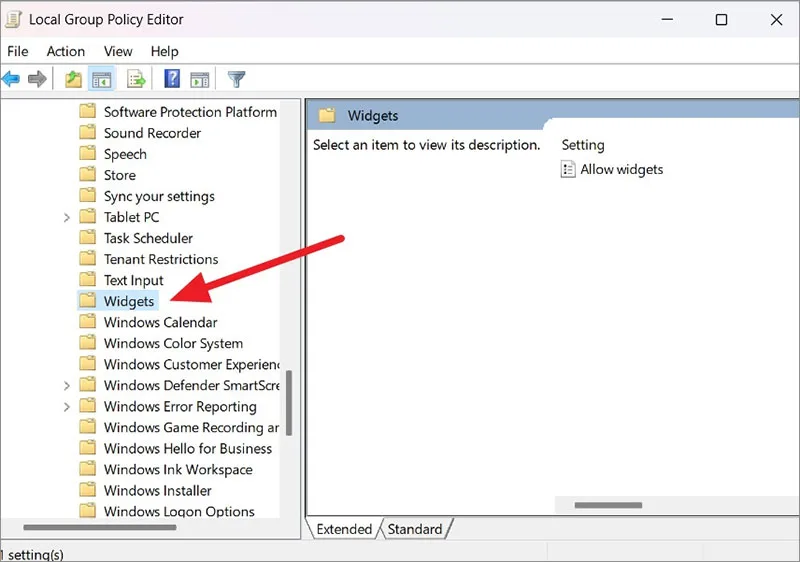Select Windows Hello for Business folder
Image resolution: width=800 pixels, height=562 pixels.
188,448
